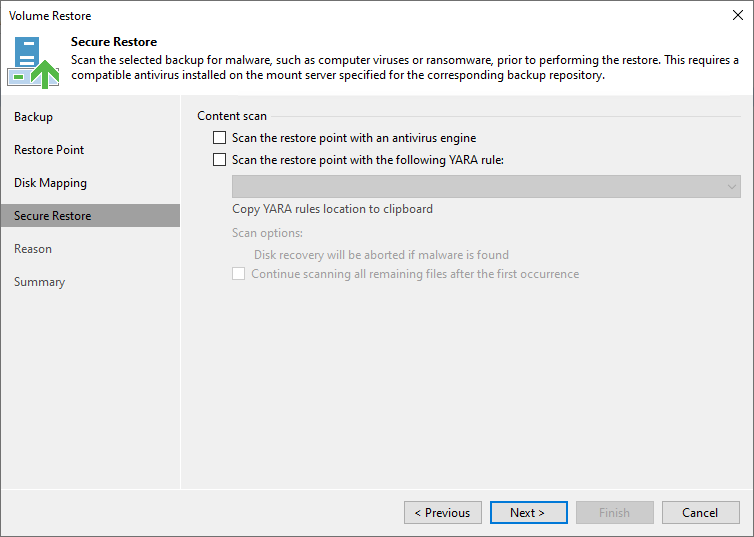Jump to the Reason step
The width and height of the screenshot is (754, 537).
(33, 249)
